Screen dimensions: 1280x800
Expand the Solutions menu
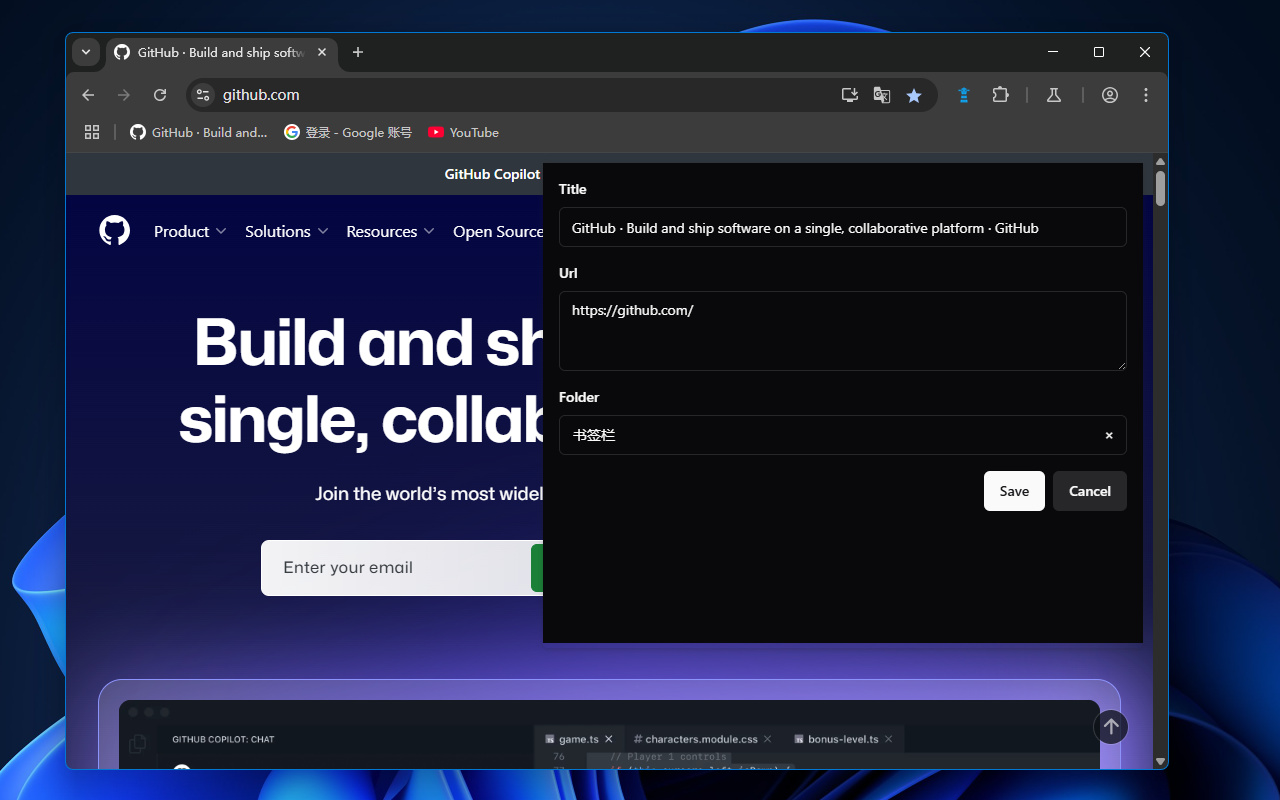(x=287, y=231)
